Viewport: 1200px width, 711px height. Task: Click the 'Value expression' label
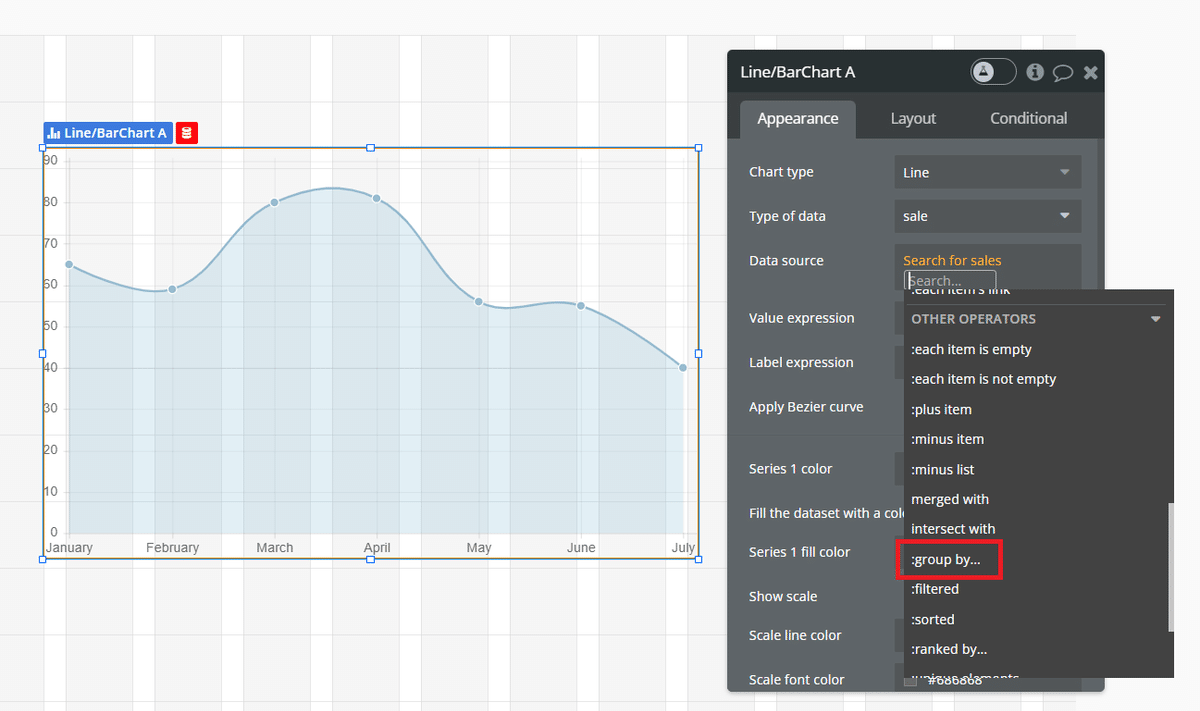802,318
